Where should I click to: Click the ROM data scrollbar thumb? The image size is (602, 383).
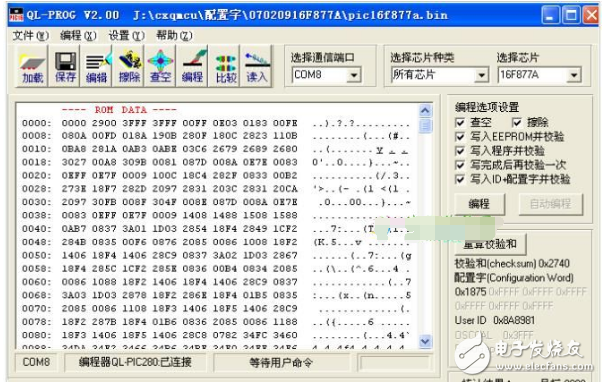(425, 126)
